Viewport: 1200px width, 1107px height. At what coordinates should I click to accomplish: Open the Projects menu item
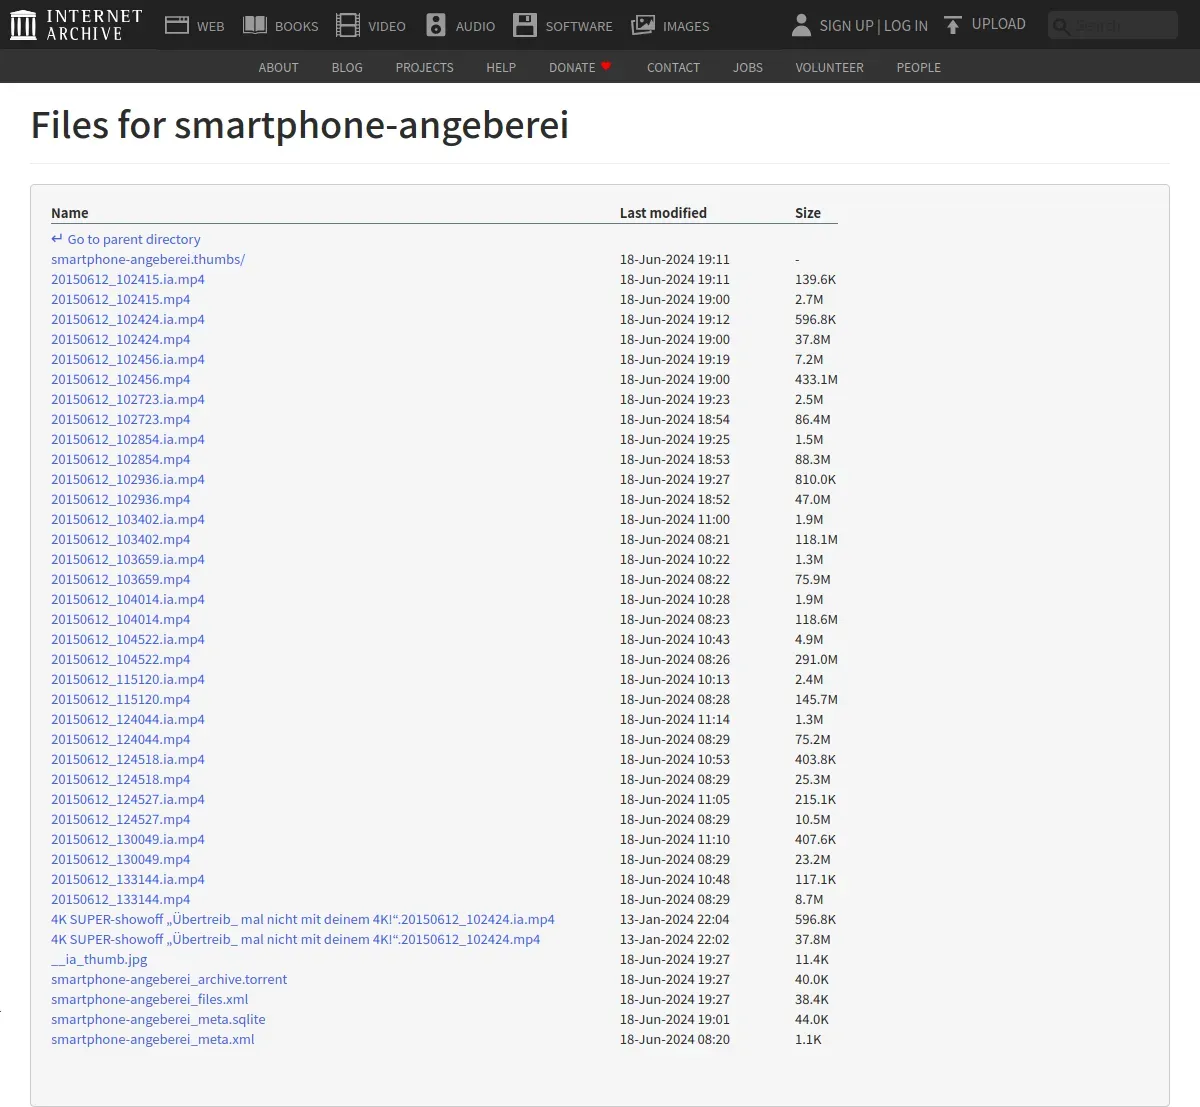coord(424,67)
